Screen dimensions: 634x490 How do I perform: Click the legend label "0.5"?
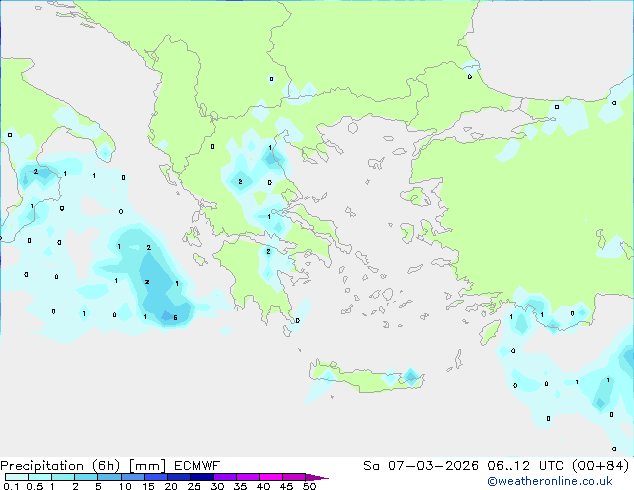[35, 486]
